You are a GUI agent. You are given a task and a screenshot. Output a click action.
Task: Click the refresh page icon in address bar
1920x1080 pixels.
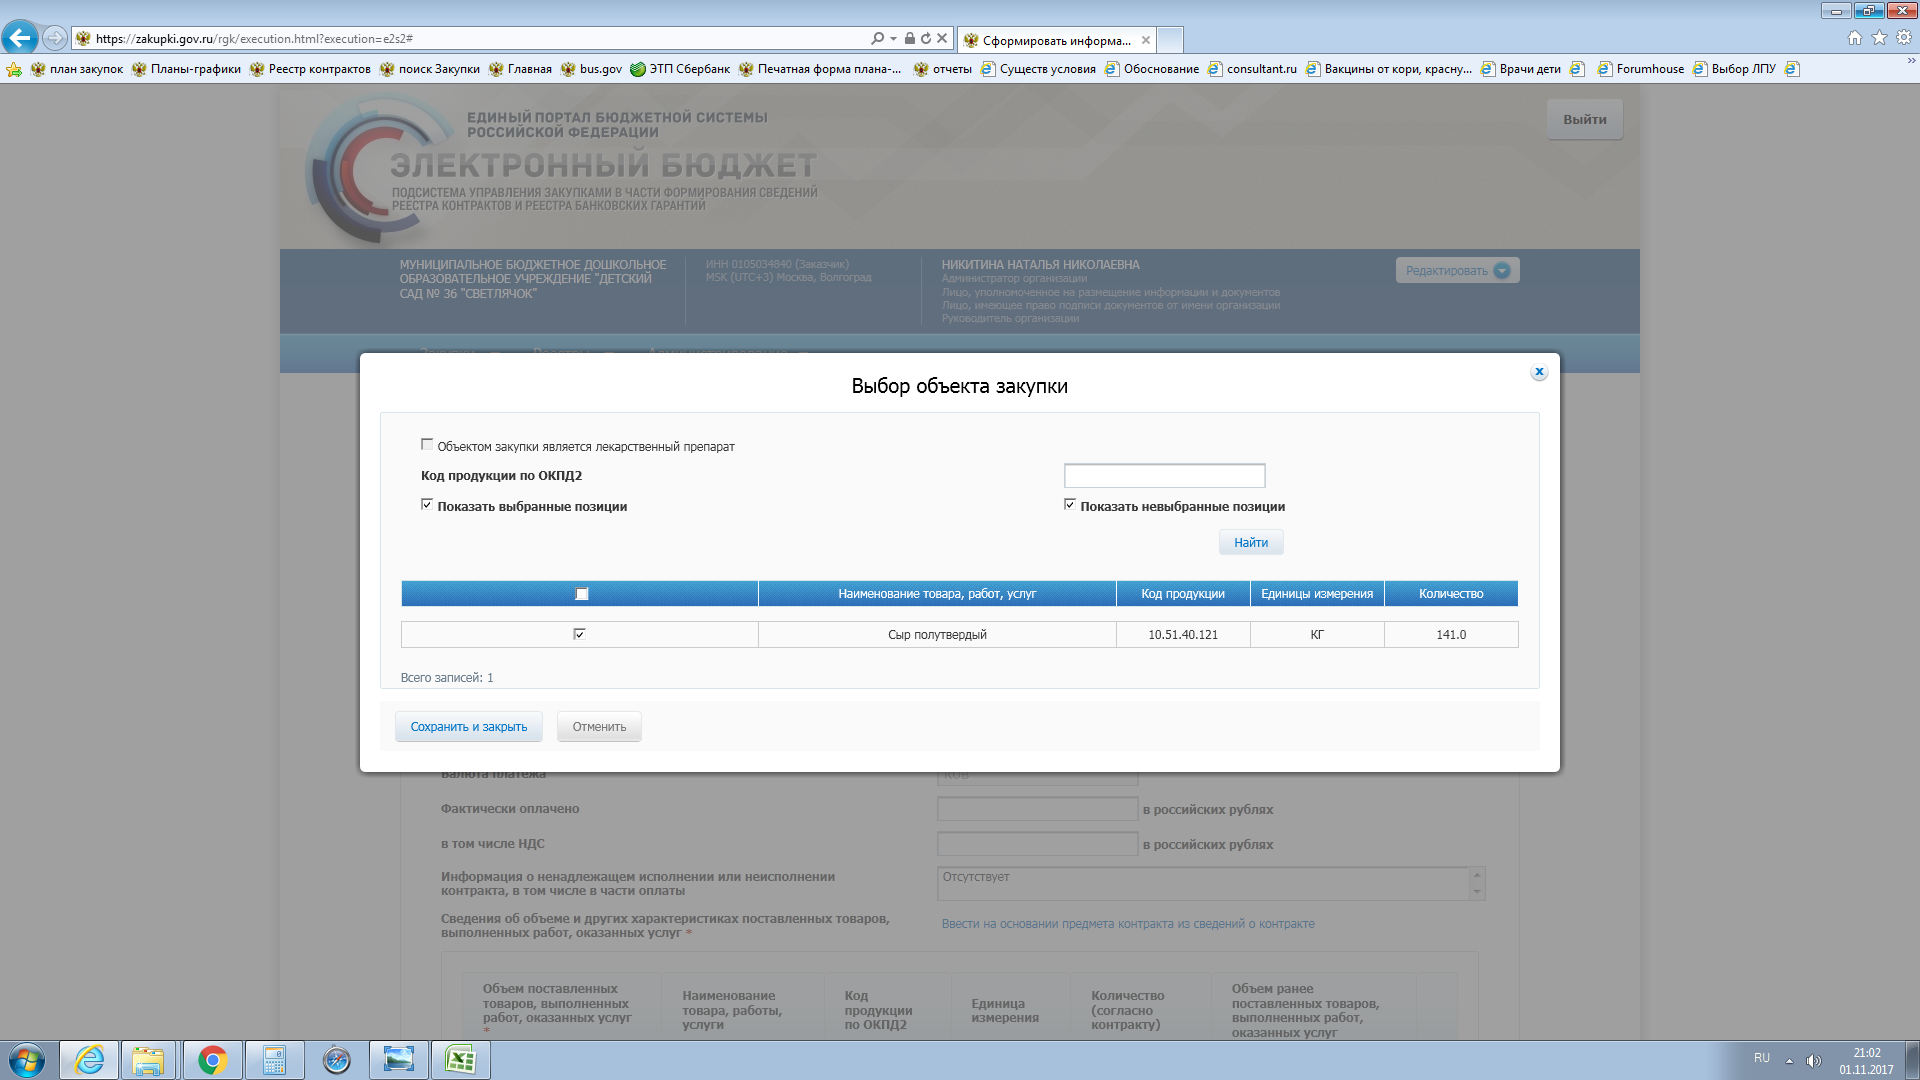pyautogui.click(x=926, y=38)
